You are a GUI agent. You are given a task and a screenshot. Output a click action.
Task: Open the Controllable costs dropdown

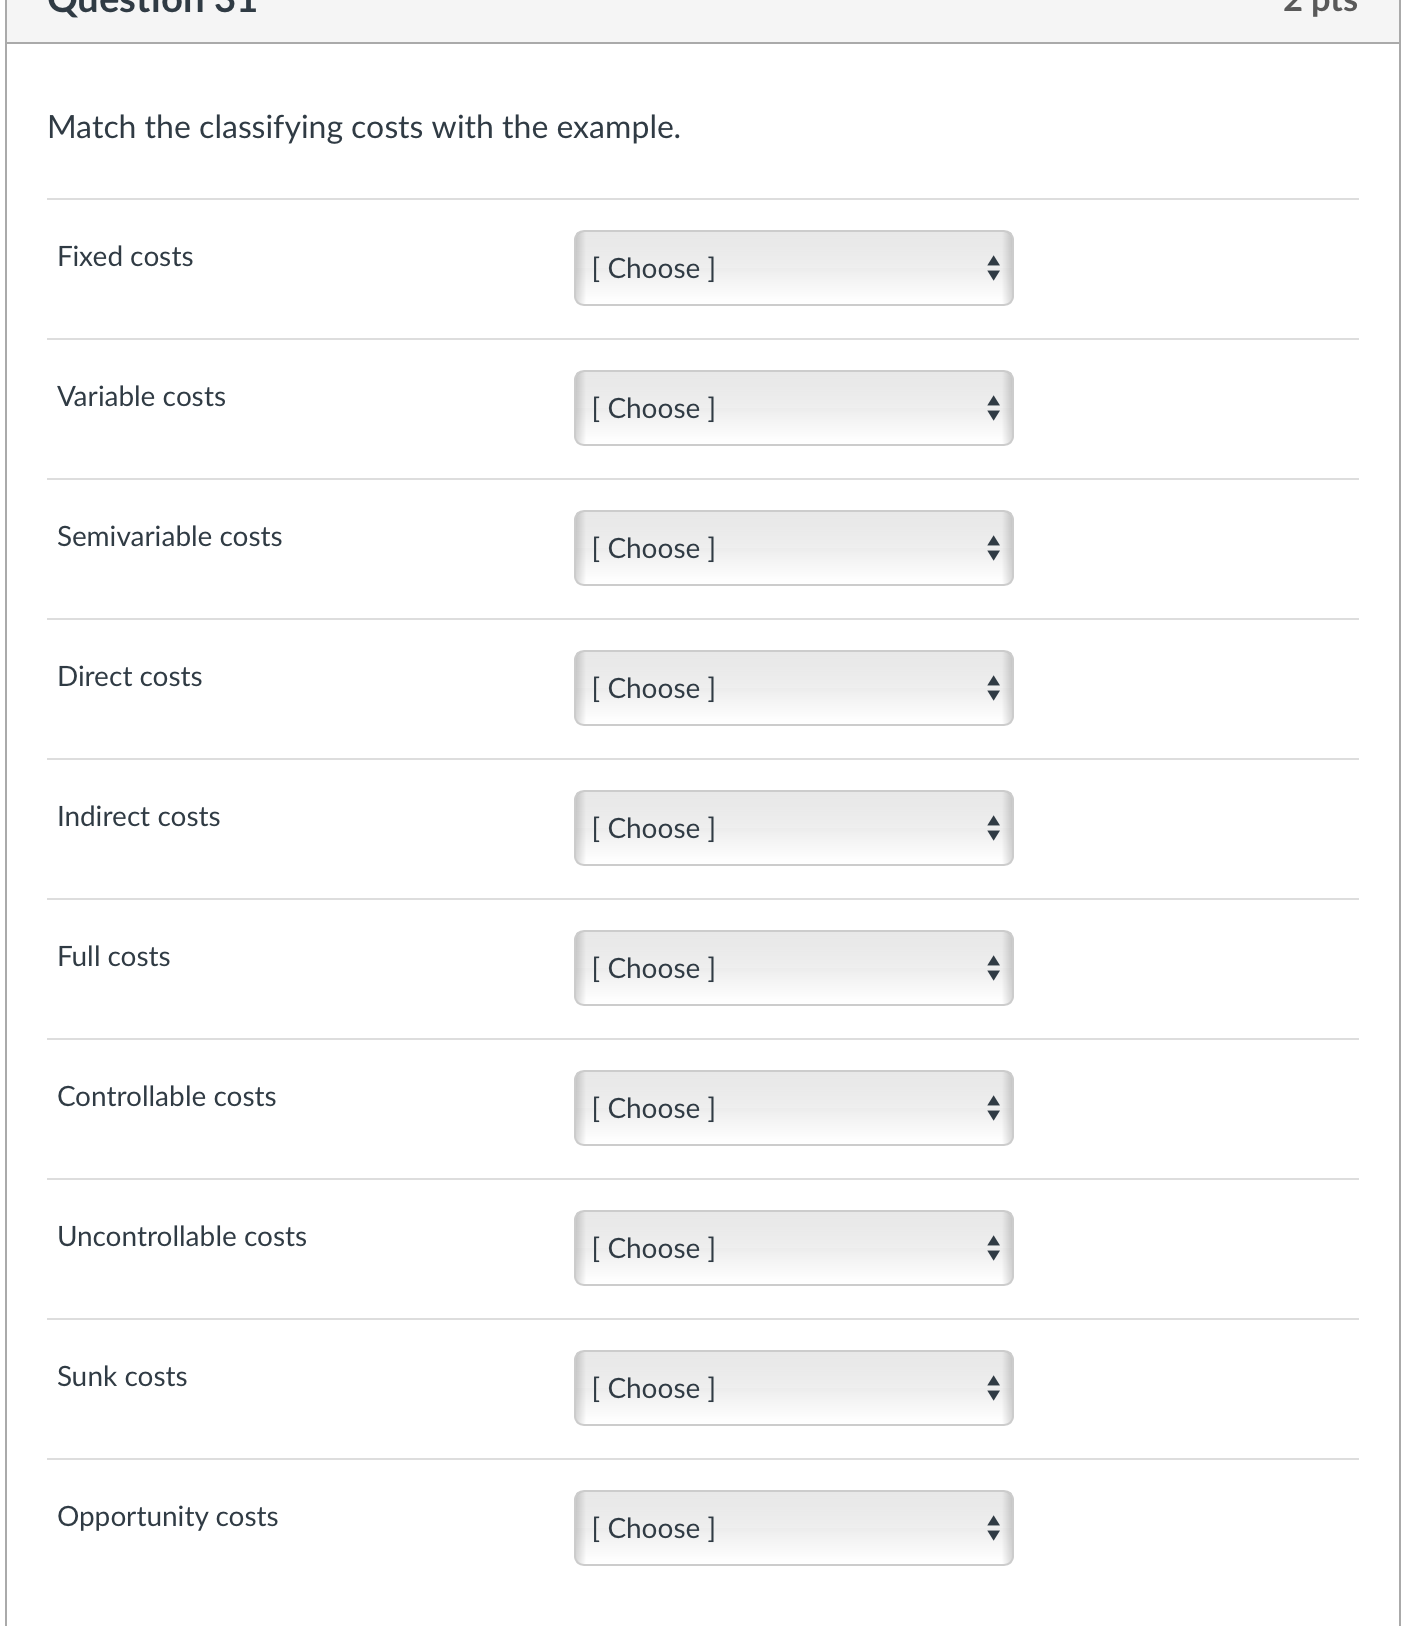tap(793, 1108)
